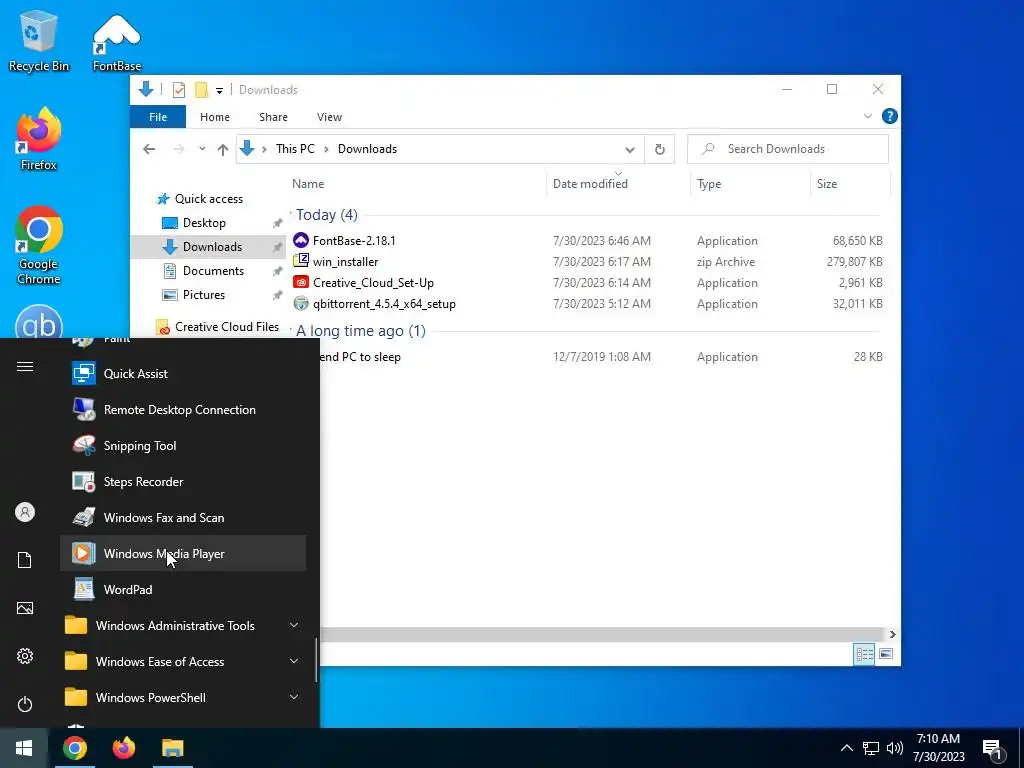Open qBittorrent desktop icon
Image resolution: width=1024 pixels, height=768 pixels.
pos(39,321)
